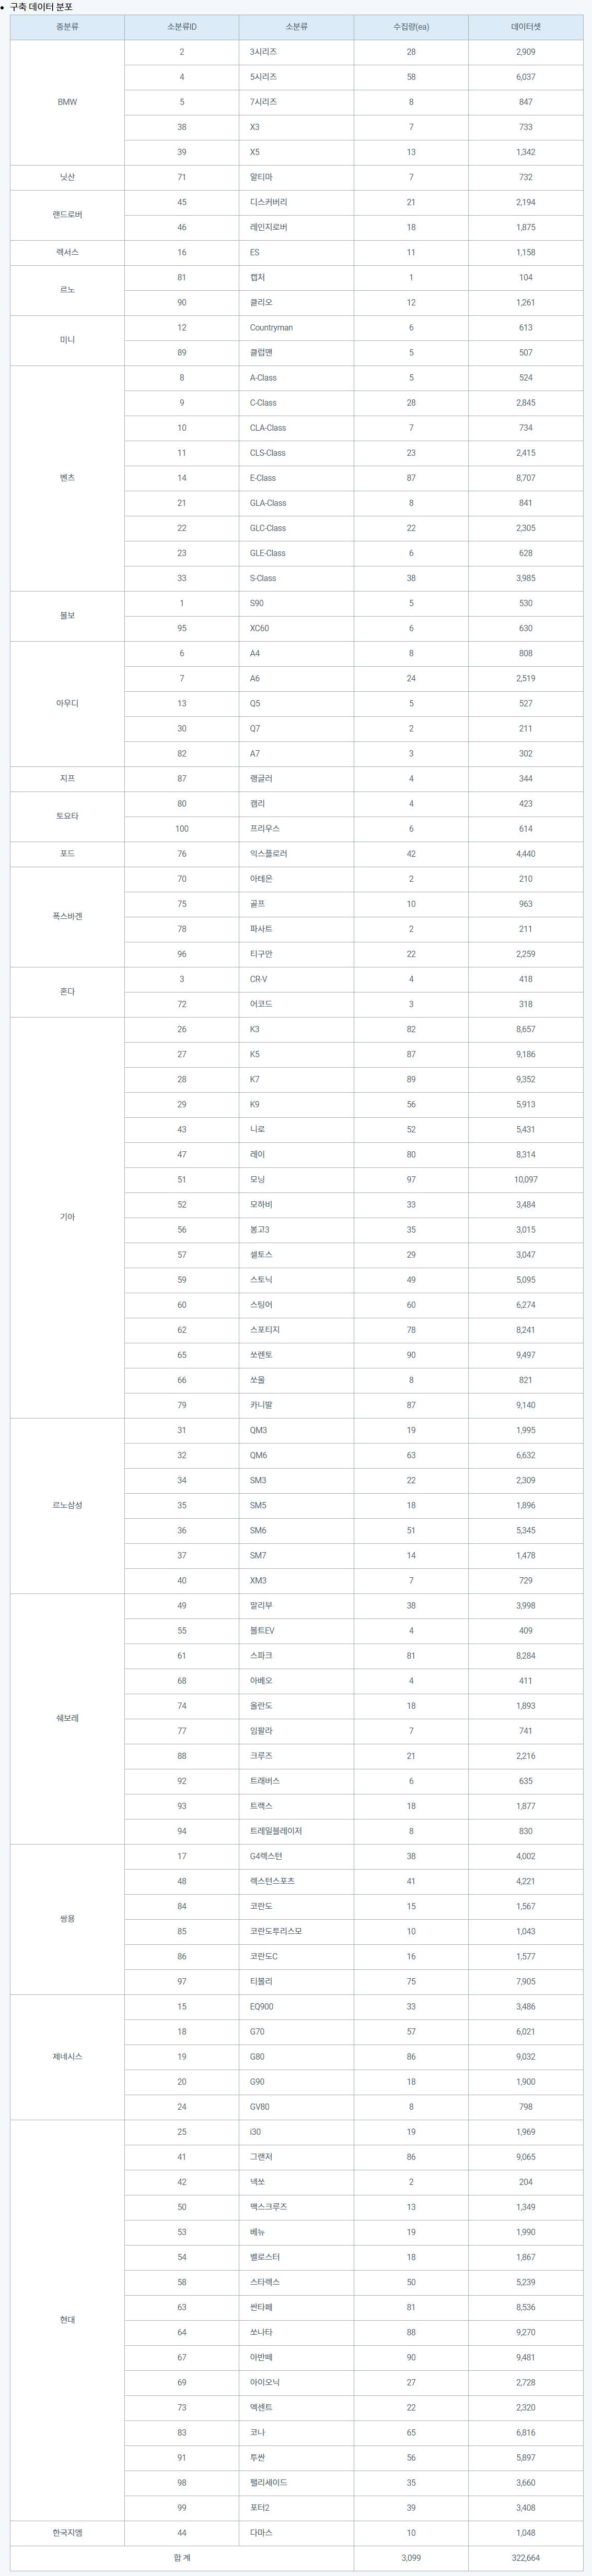The height and width of the screenshot is (2576, 592).
Task: Select the BMW category cell
Action: point(67,102)
